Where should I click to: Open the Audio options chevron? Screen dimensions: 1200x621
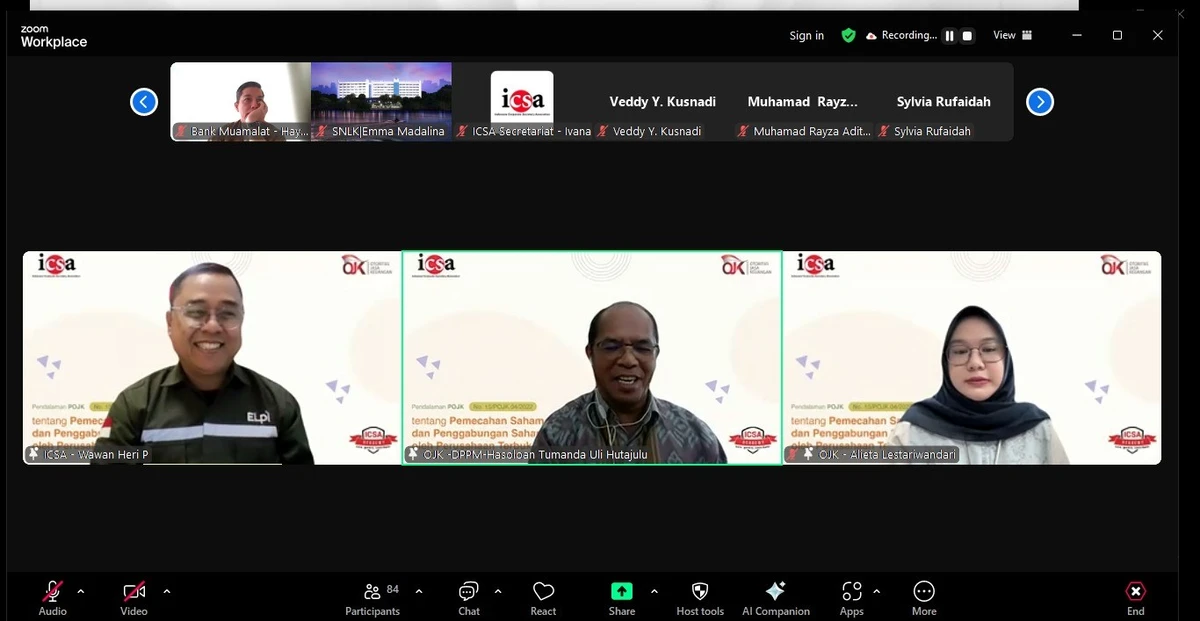(x=80, y=591)
